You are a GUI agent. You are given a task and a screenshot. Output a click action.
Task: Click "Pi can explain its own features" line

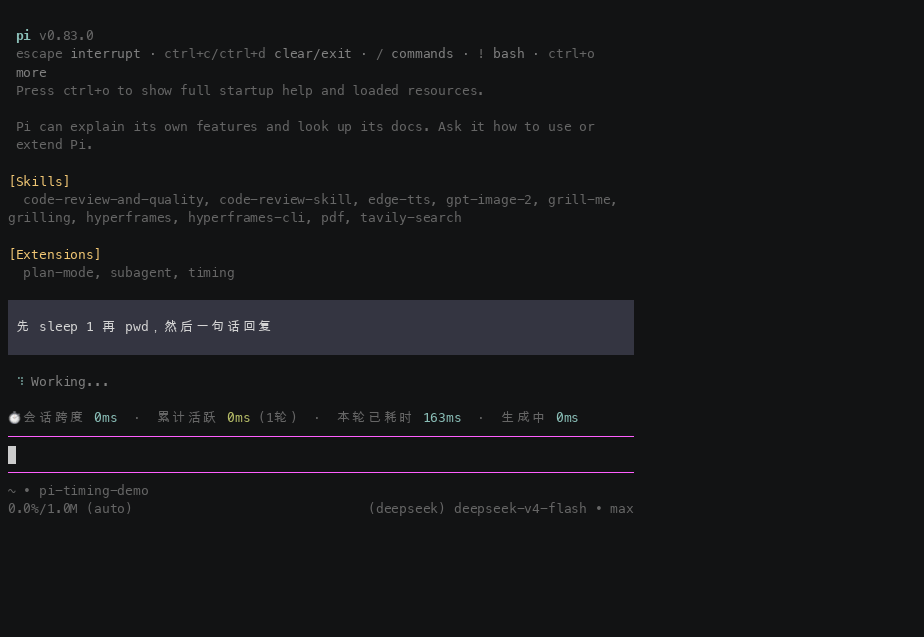pyautogui.click(x=305, y=136)
